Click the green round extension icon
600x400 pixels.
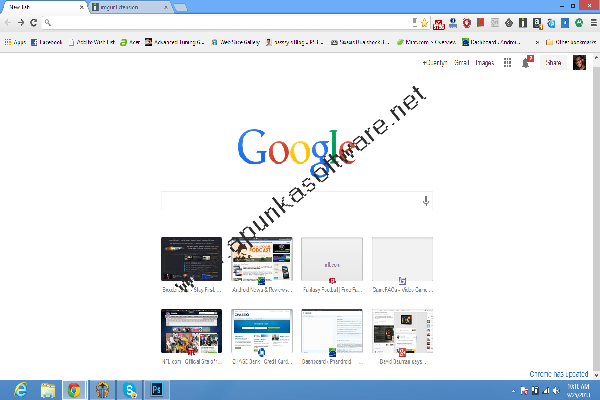[x=579, y=23]
